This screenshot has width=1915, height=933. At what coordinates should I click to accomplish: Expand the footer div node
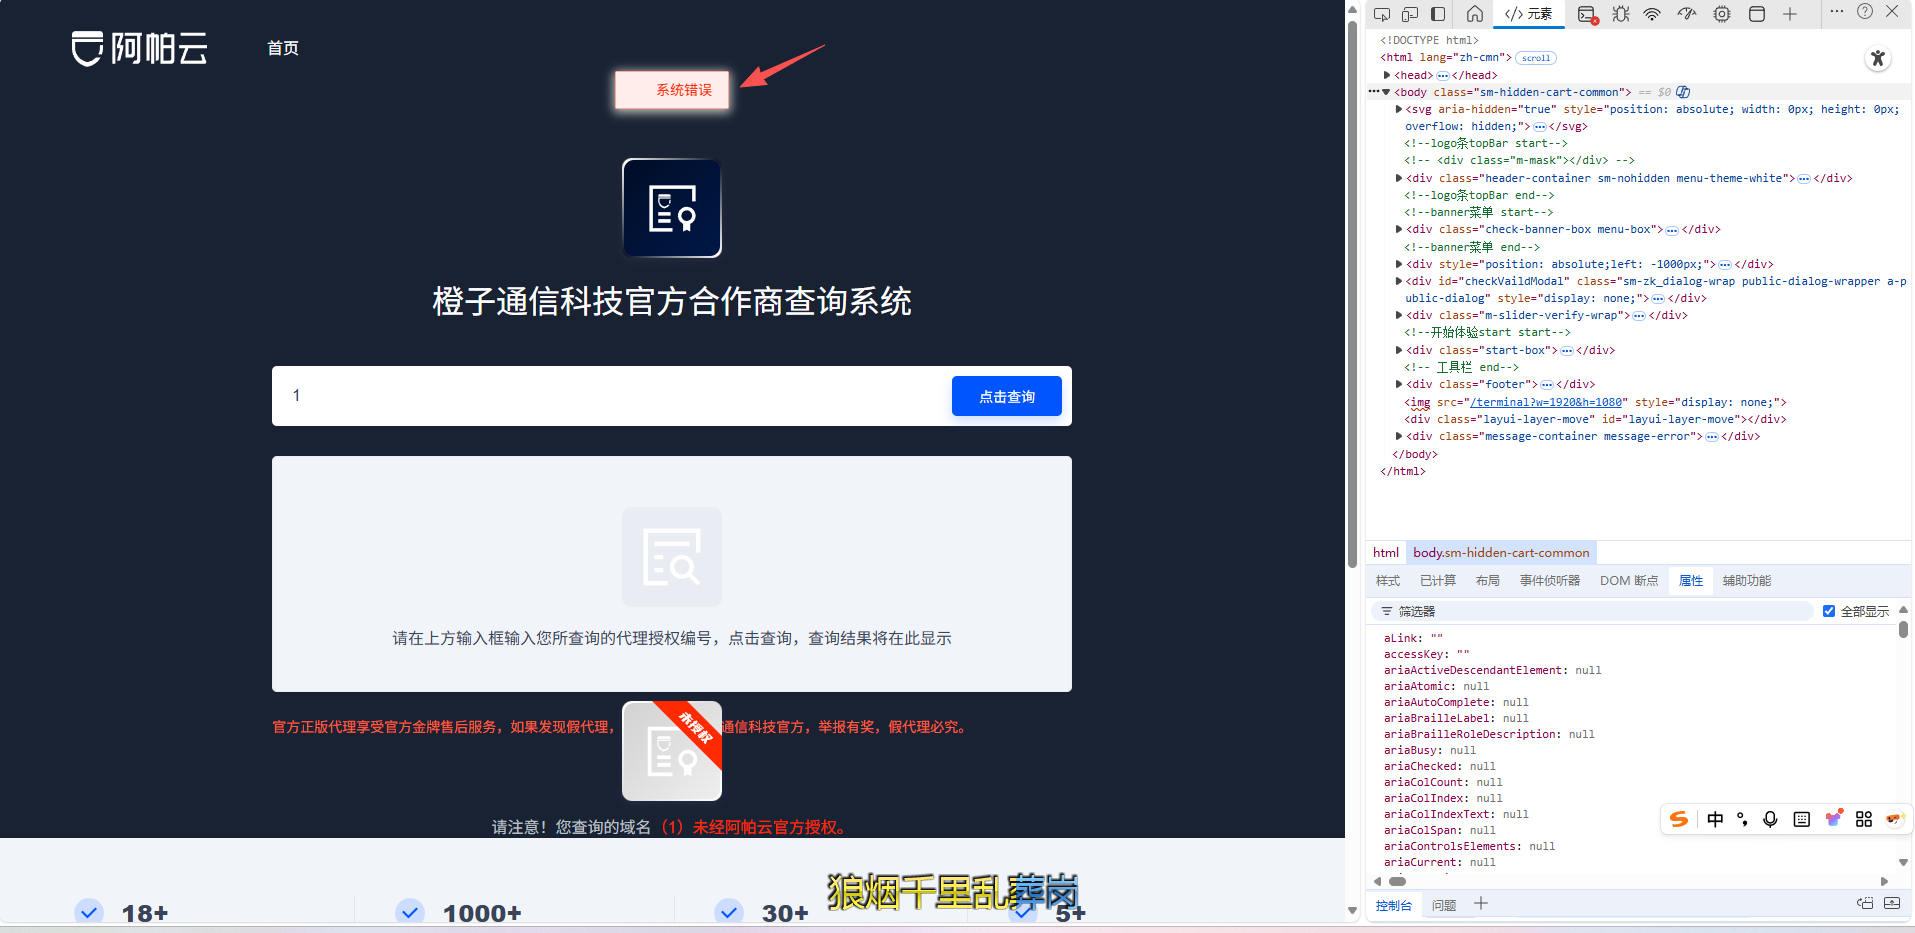pyautogui.click(x=1399, y=384)
